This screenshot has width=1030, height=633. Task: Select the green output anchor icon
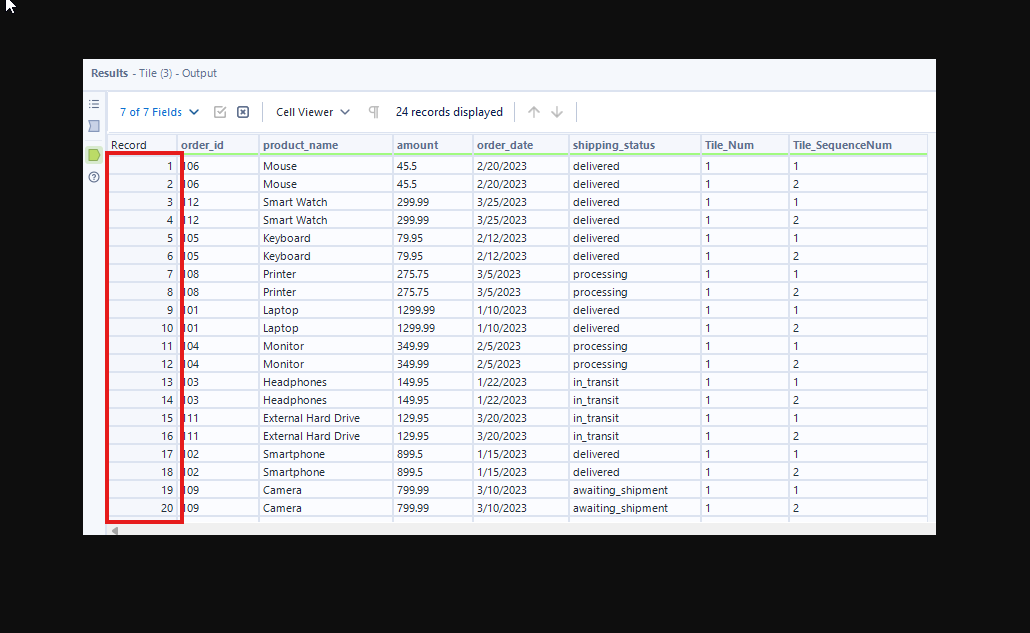pos(94,155)
